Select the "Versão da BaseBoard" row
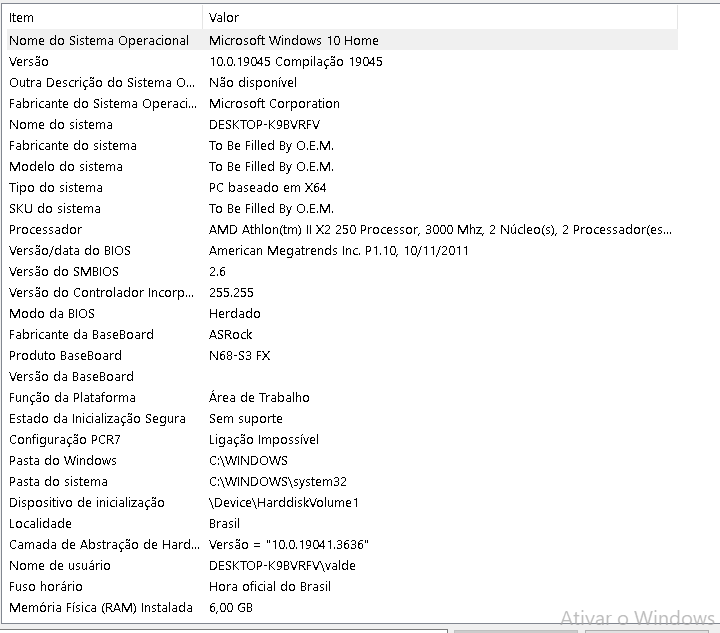This screenshot has height=633, width=720. pos(342,377)
